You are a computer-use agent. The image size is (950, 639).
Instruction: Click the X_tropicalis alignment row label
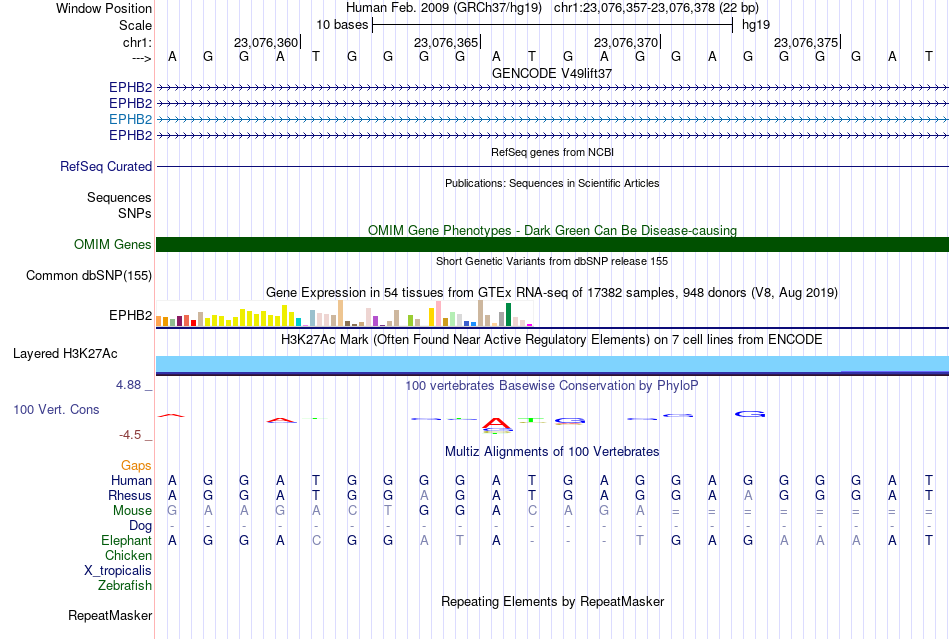coord(118,571)
